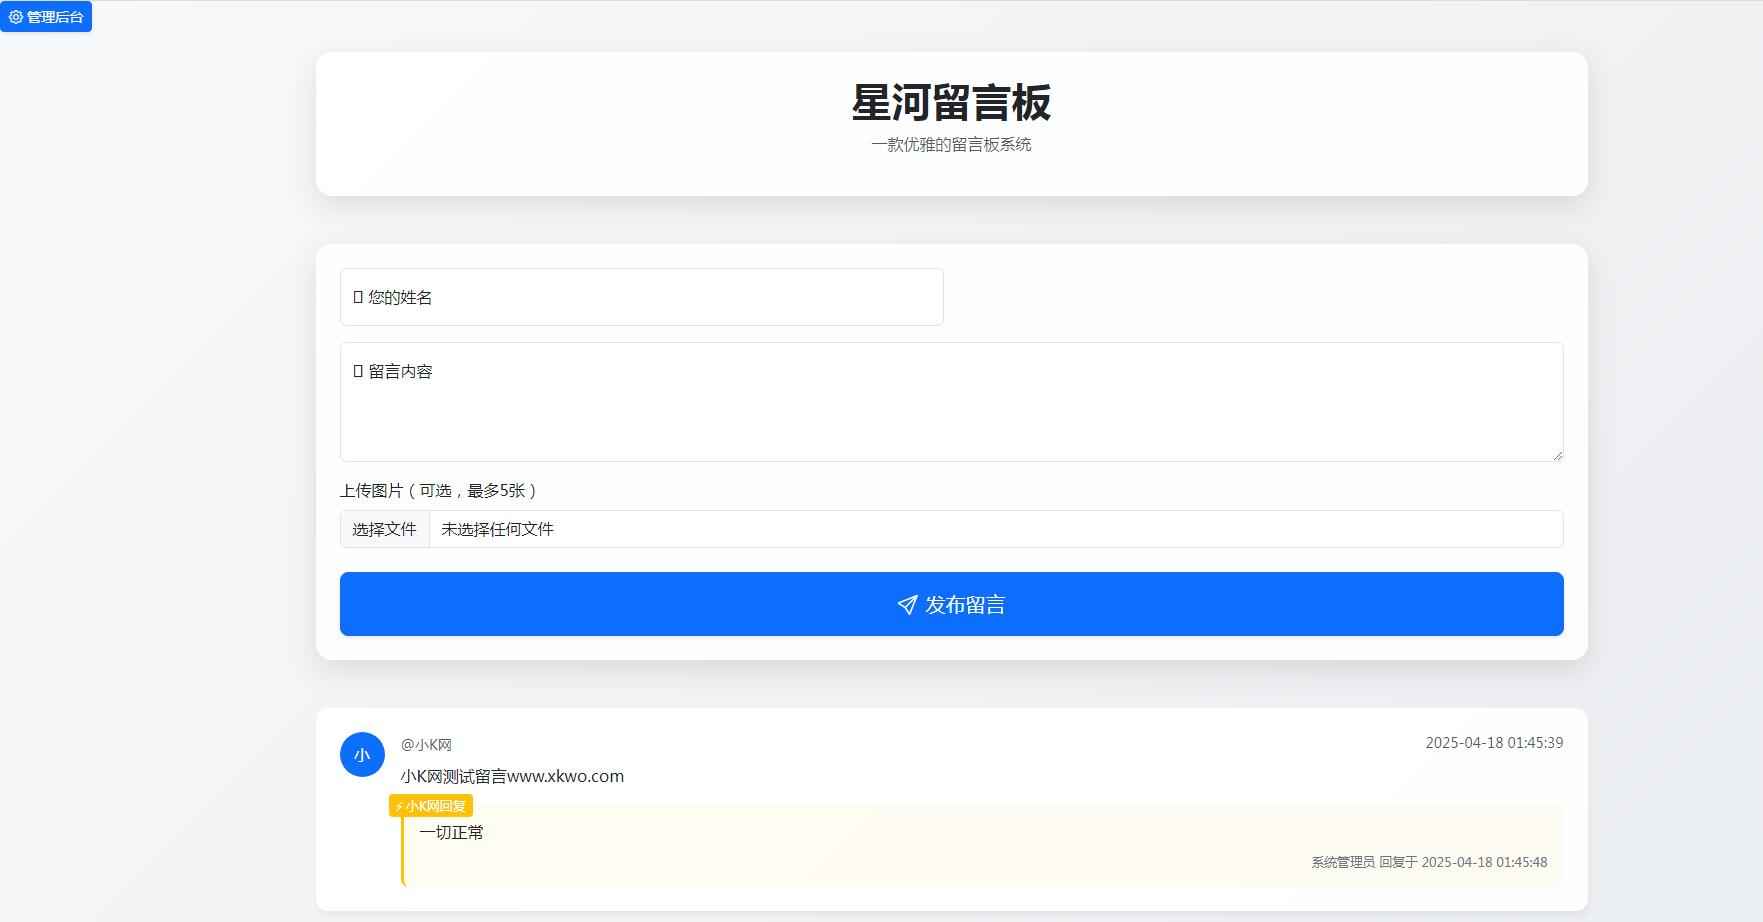Click 选择文件 to upload images
1763x922 pixels.
pos(384,529)
